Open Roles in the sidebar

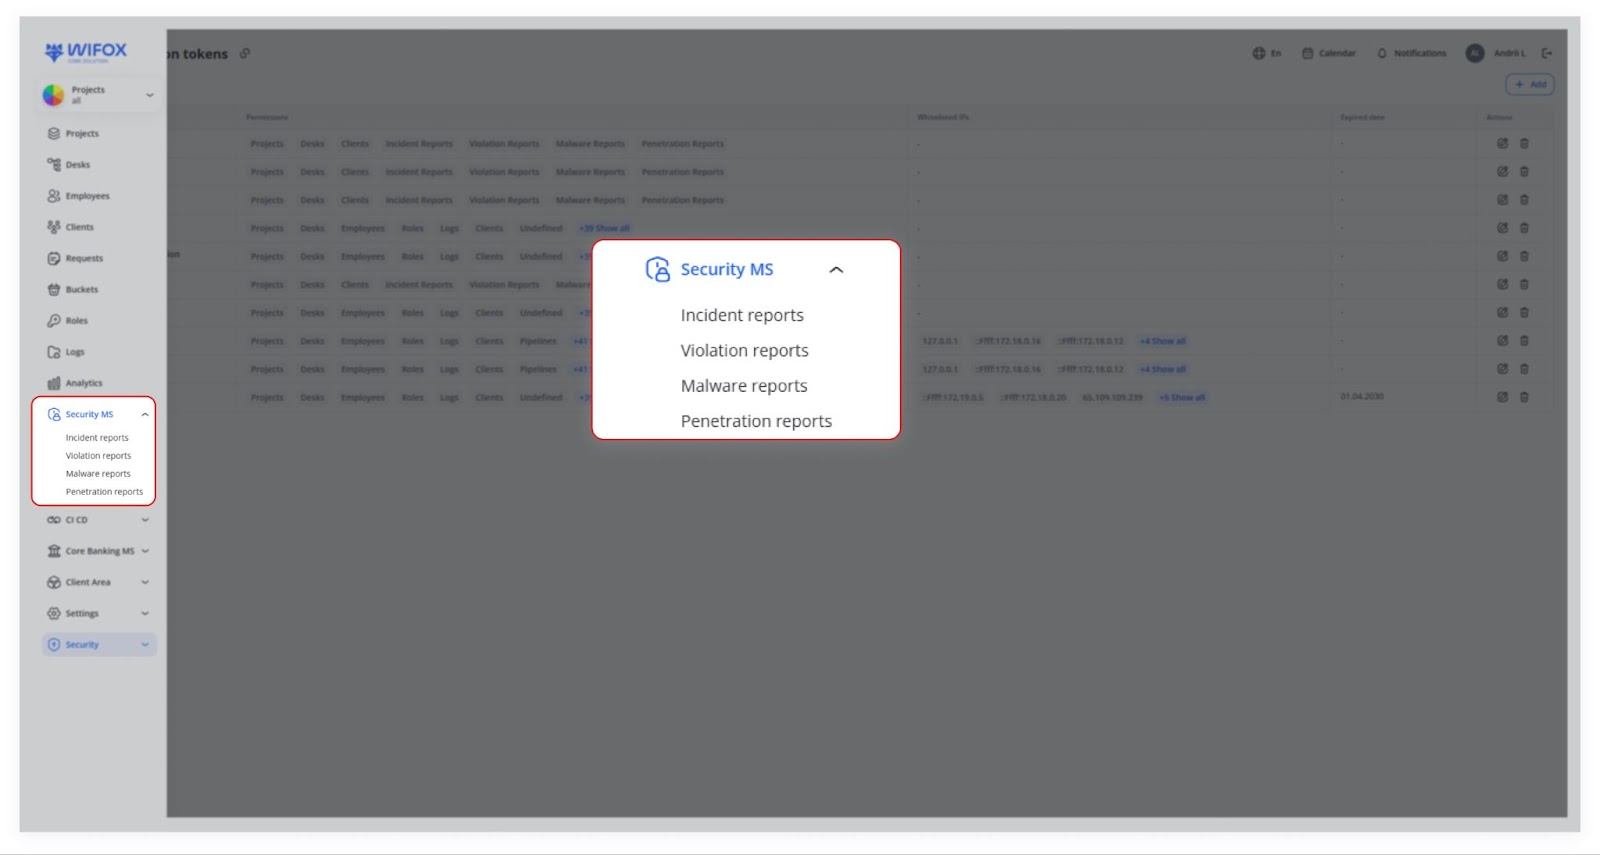67,320
